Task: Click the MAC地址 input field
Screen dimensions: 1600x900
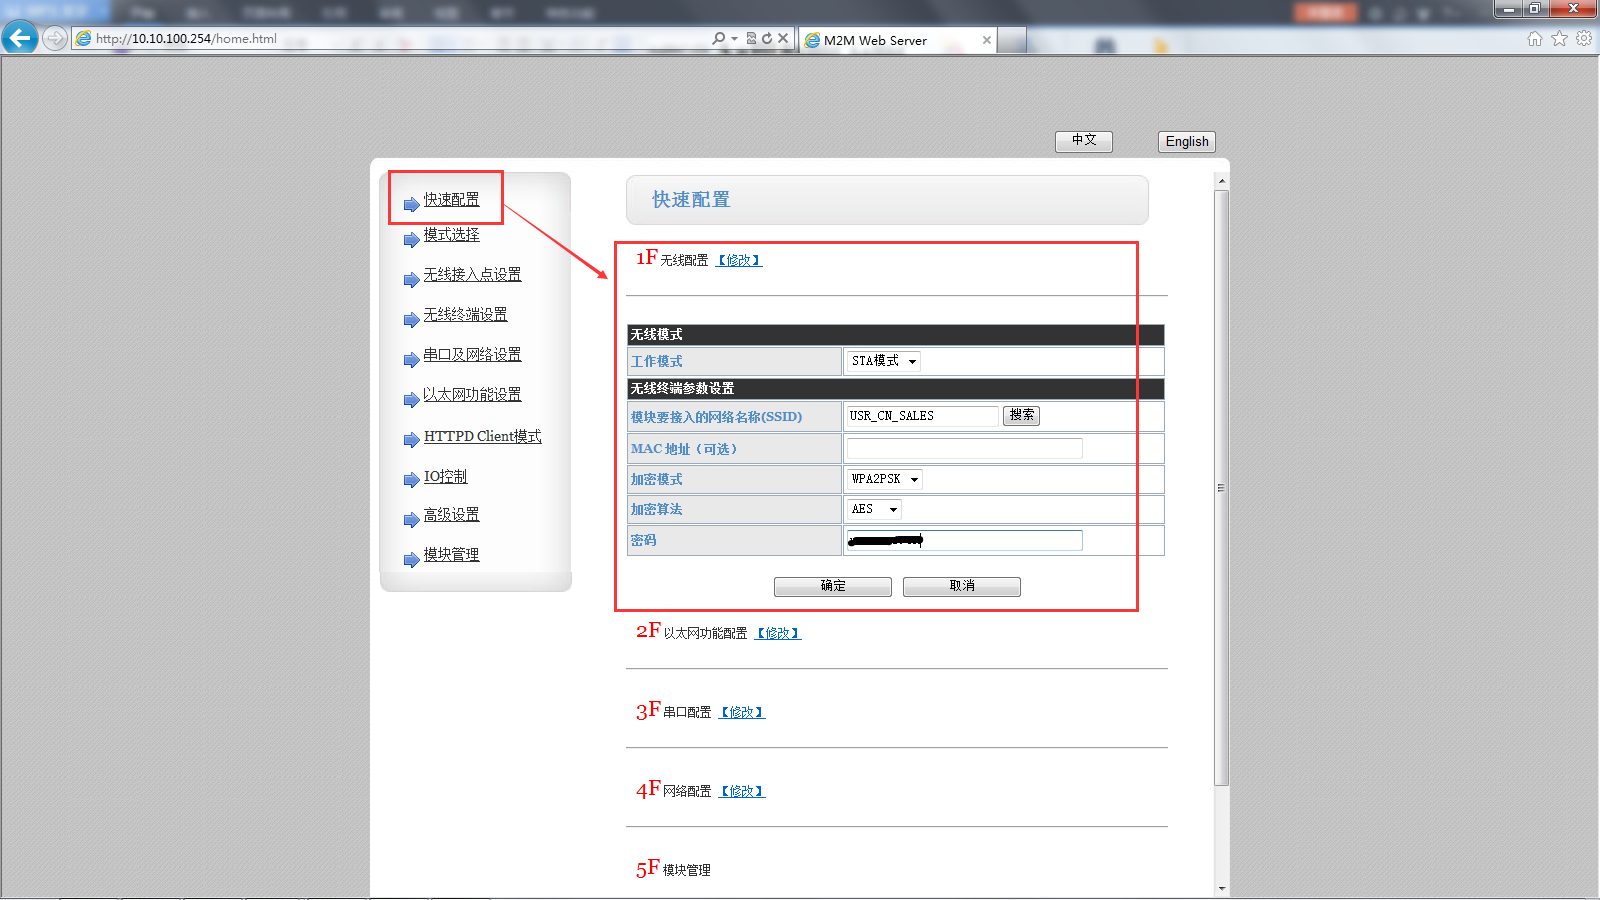Action: point(964,449)
